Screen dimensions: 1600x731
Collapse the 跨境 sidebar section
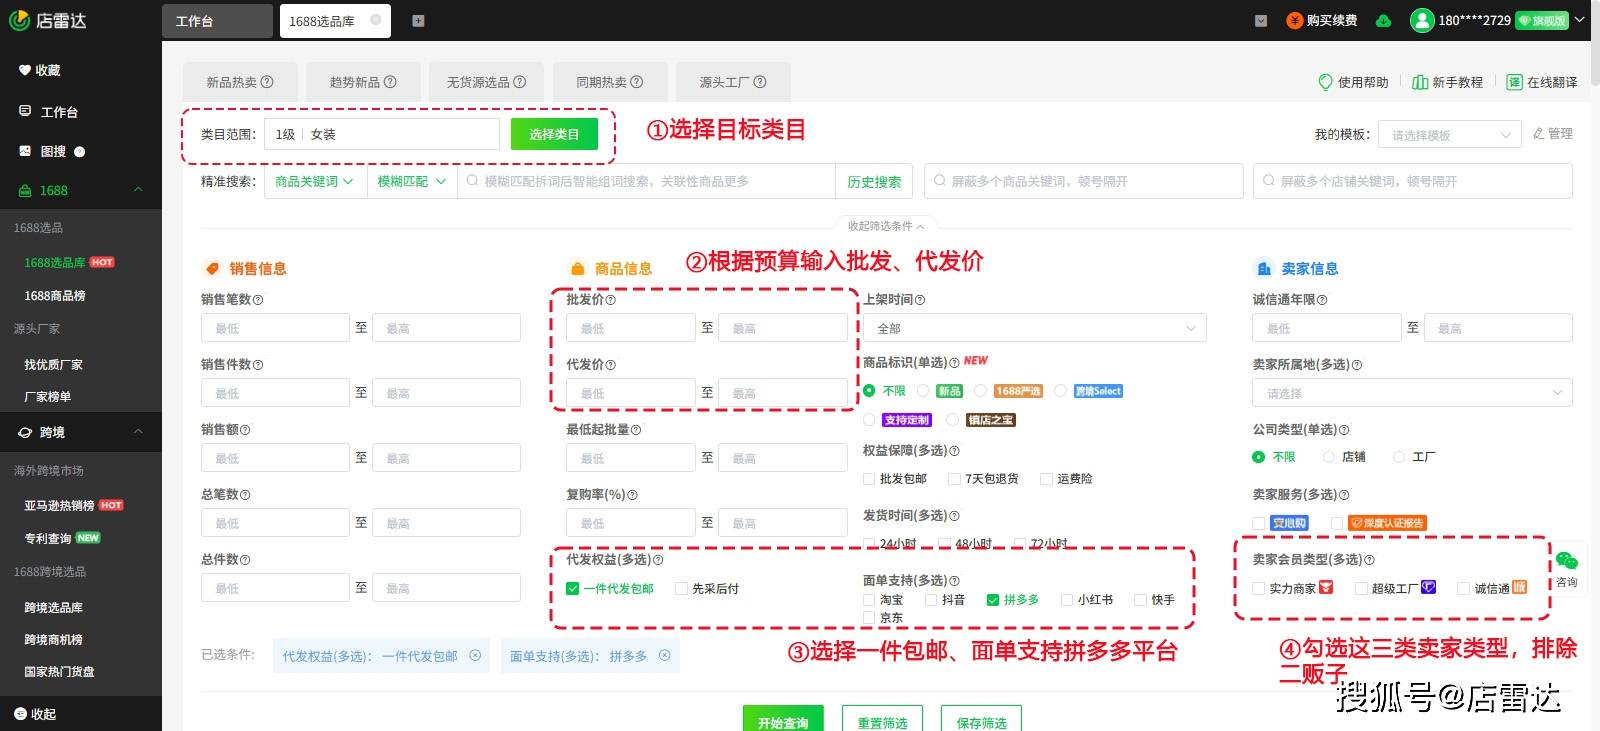138,432
